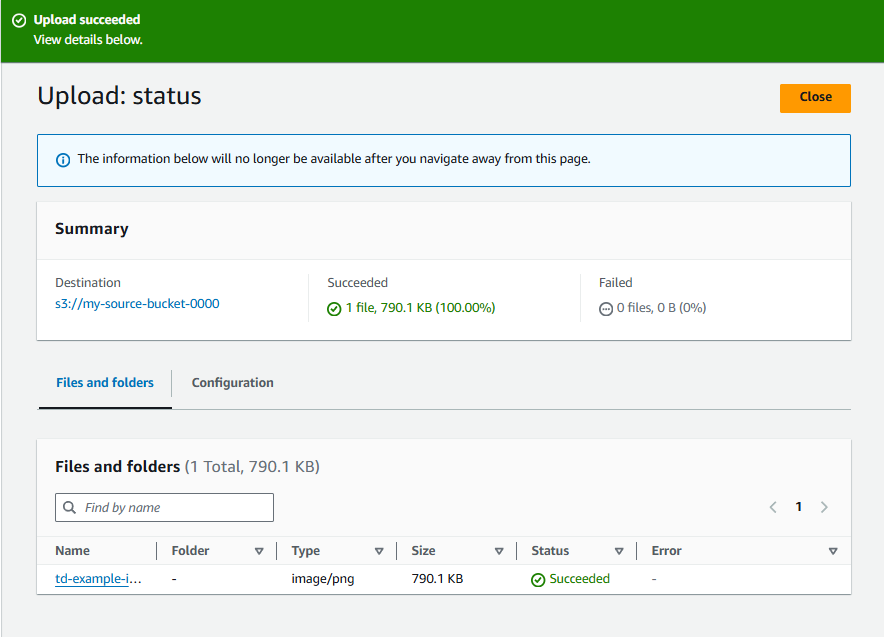The image size is (884, 637).
Task: Select the Files and folders tab
Action: (104, 382)
